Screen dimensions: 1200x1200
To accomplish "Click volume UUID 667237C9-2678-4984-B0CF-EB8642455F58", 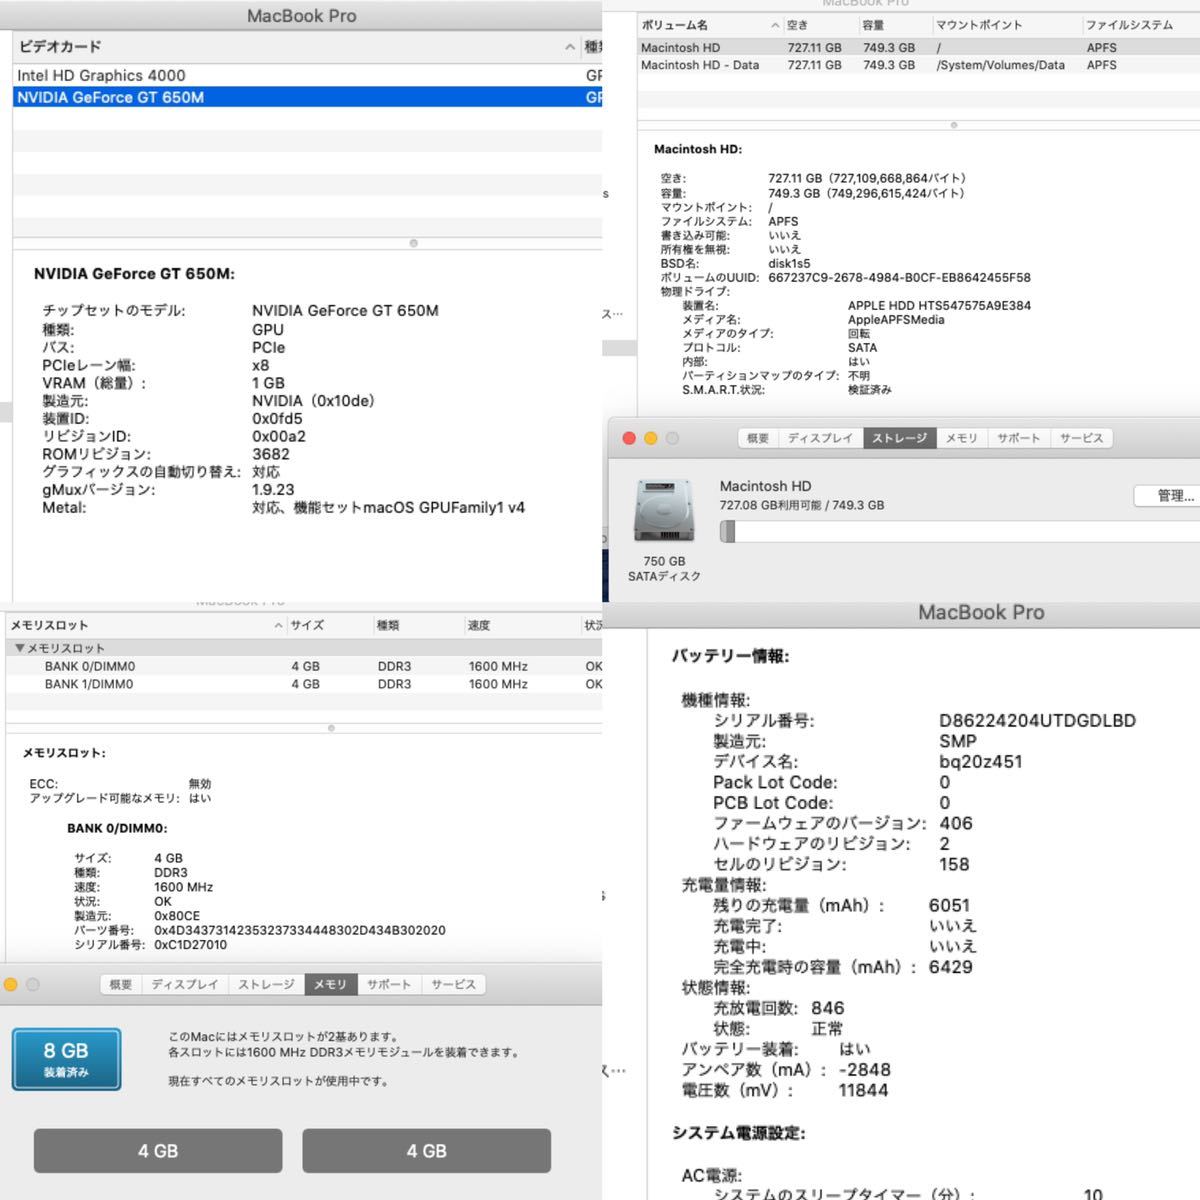I will click(x=899, y=278).
